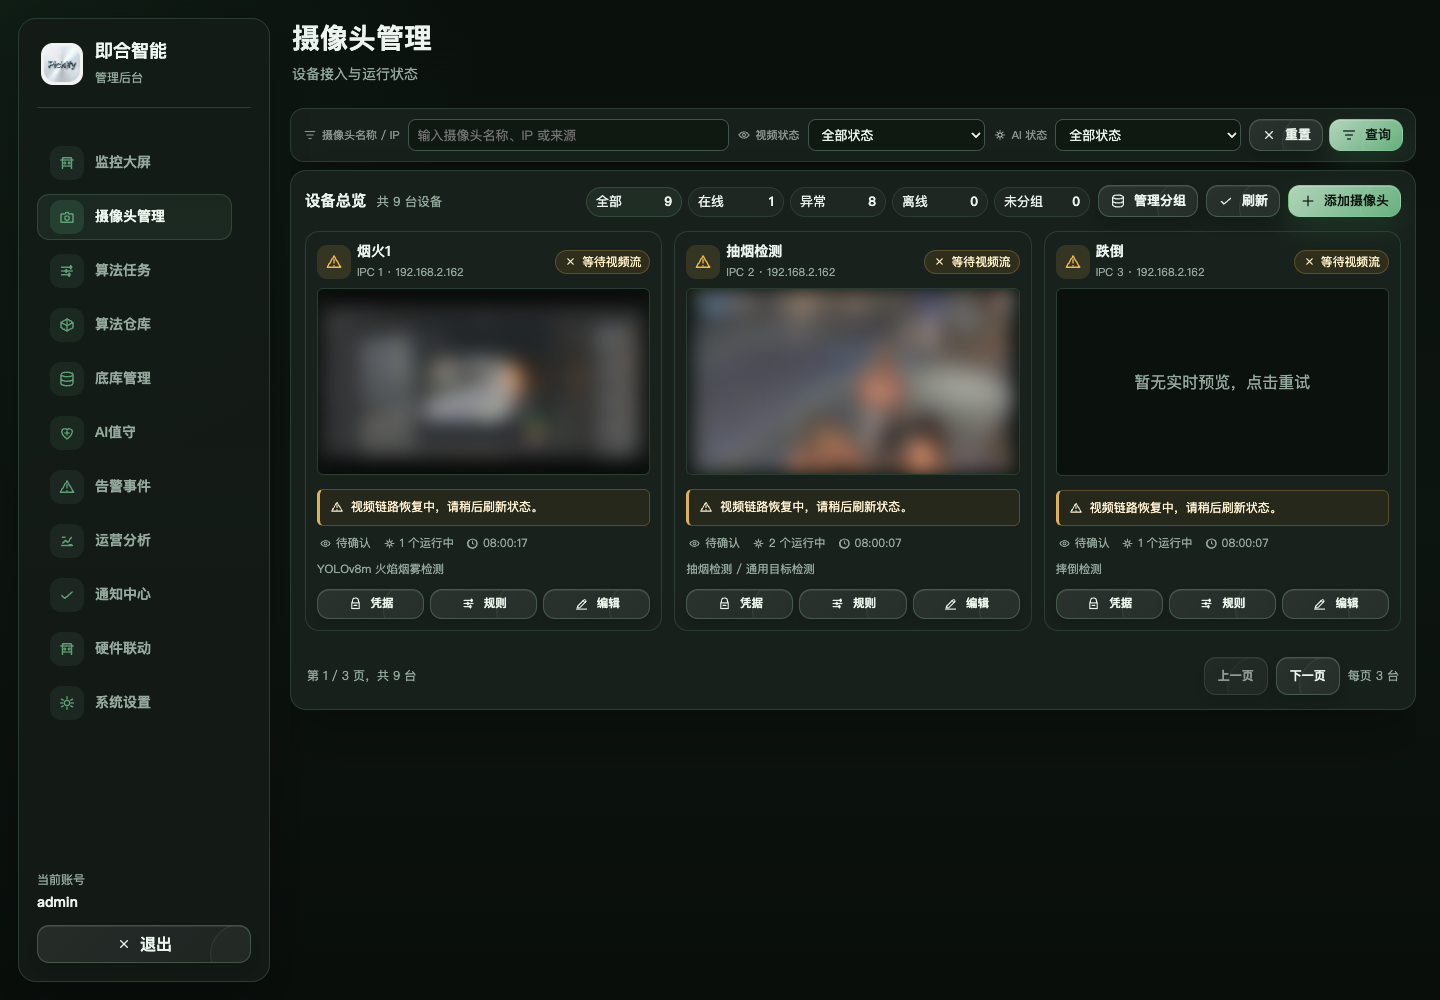The width and height of the screenshot is (1440, 1000).
Task: Open the 抽烟检测 video preview thumbnail
Action: click(853, 381)
